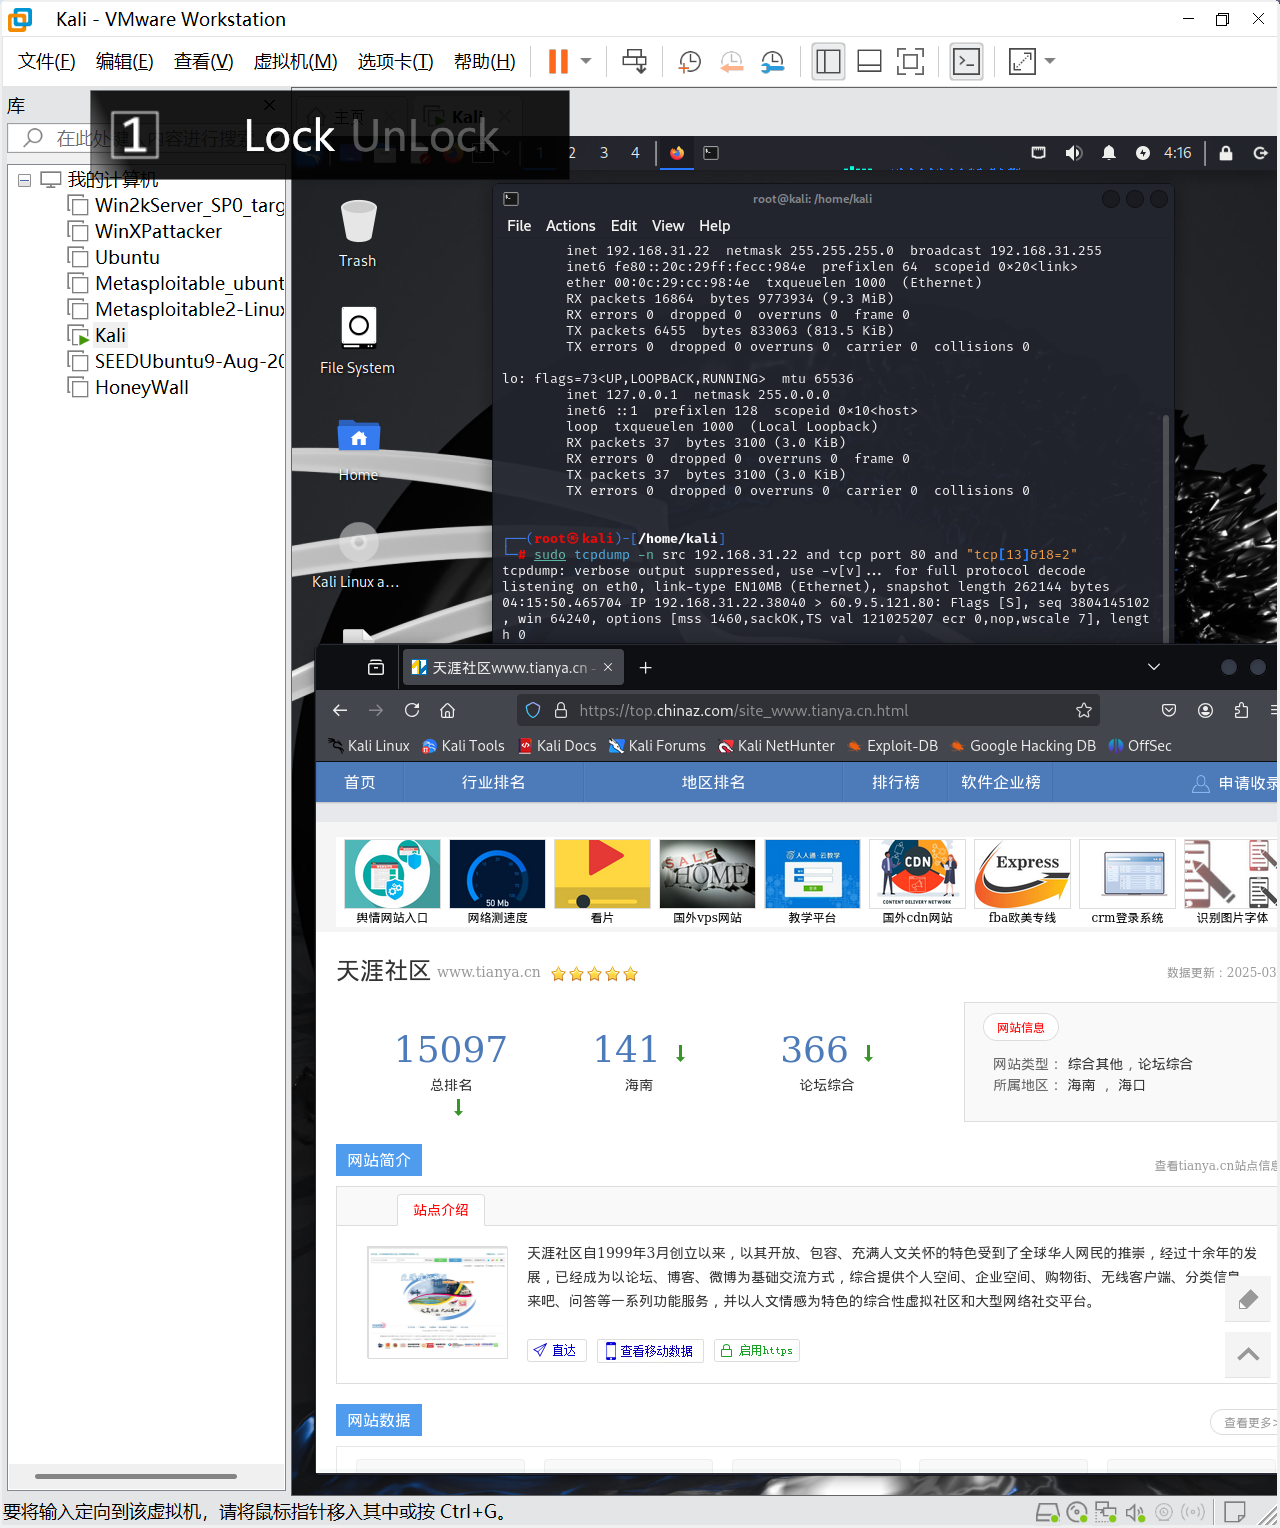The image size is (1280, 1528).
Task: Switch to workspace 4 in Kali panel
Action: [635, 153]
